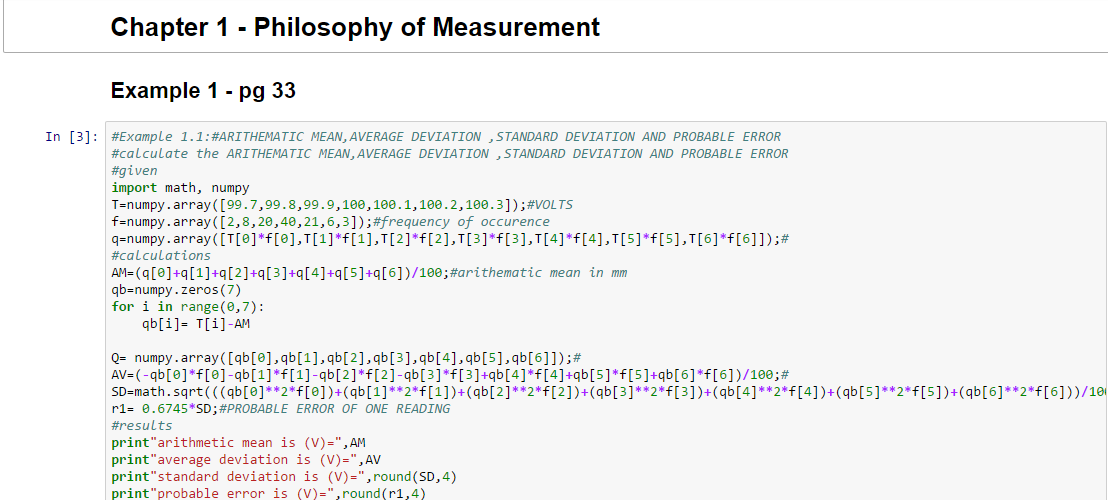1108x500 pixels.
Task: Click the #results comment line
Action: pos(140,426)
